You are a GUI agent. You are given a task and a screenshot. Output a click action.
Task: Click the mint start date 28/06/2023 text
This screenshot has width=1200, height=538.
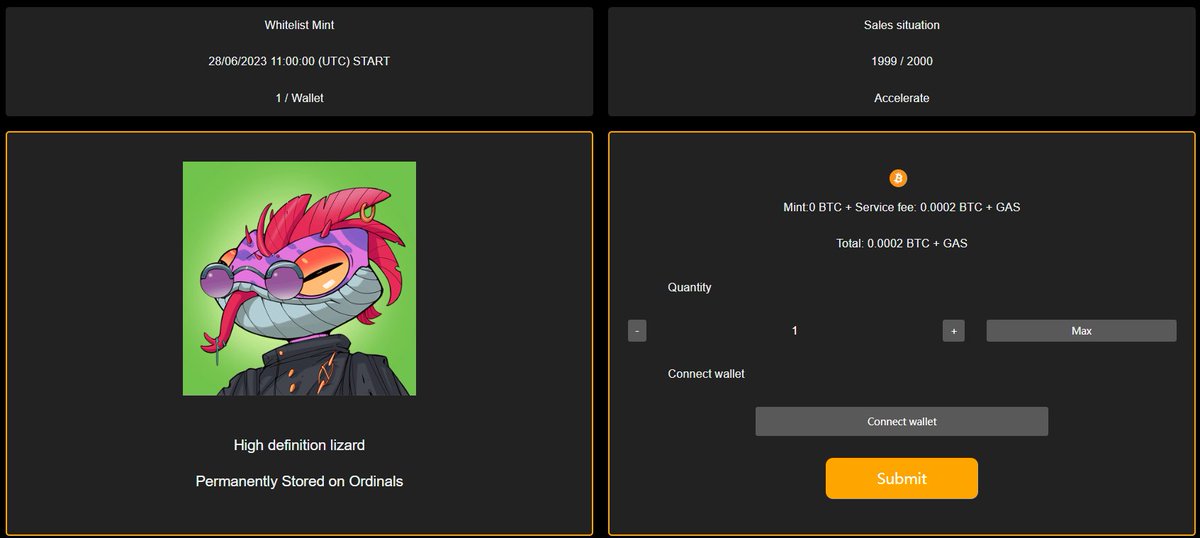point(299,61)
